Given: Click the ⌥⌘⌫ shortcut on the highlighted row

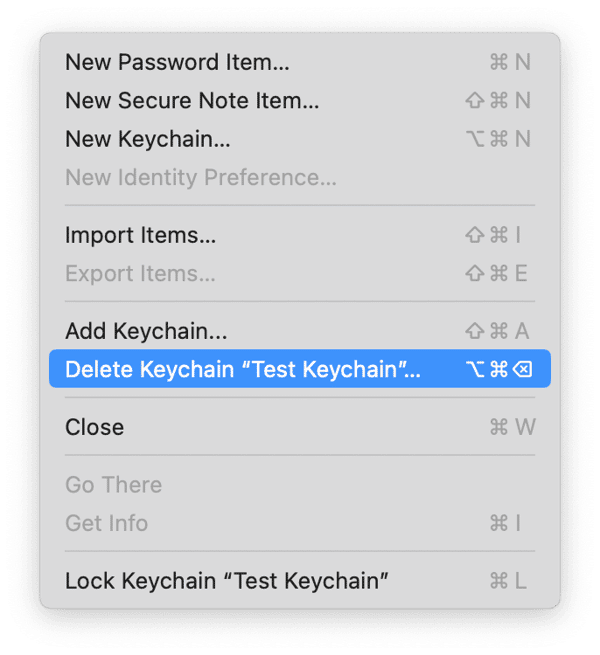Looking at the screenshot, I should [500, 369].
